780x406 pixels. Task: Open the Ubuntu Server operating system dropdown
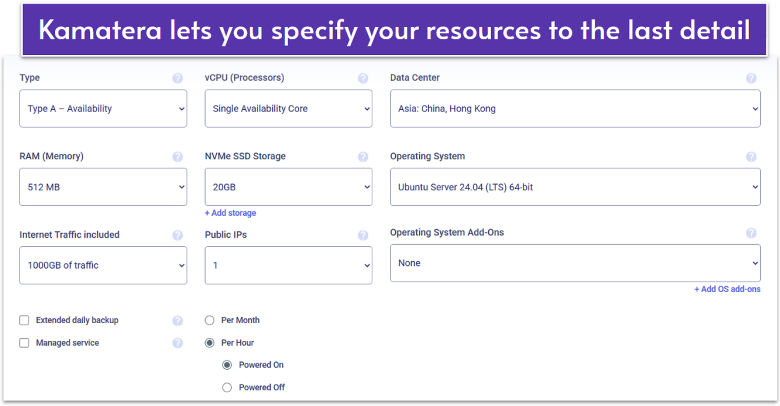pos(574,187)
